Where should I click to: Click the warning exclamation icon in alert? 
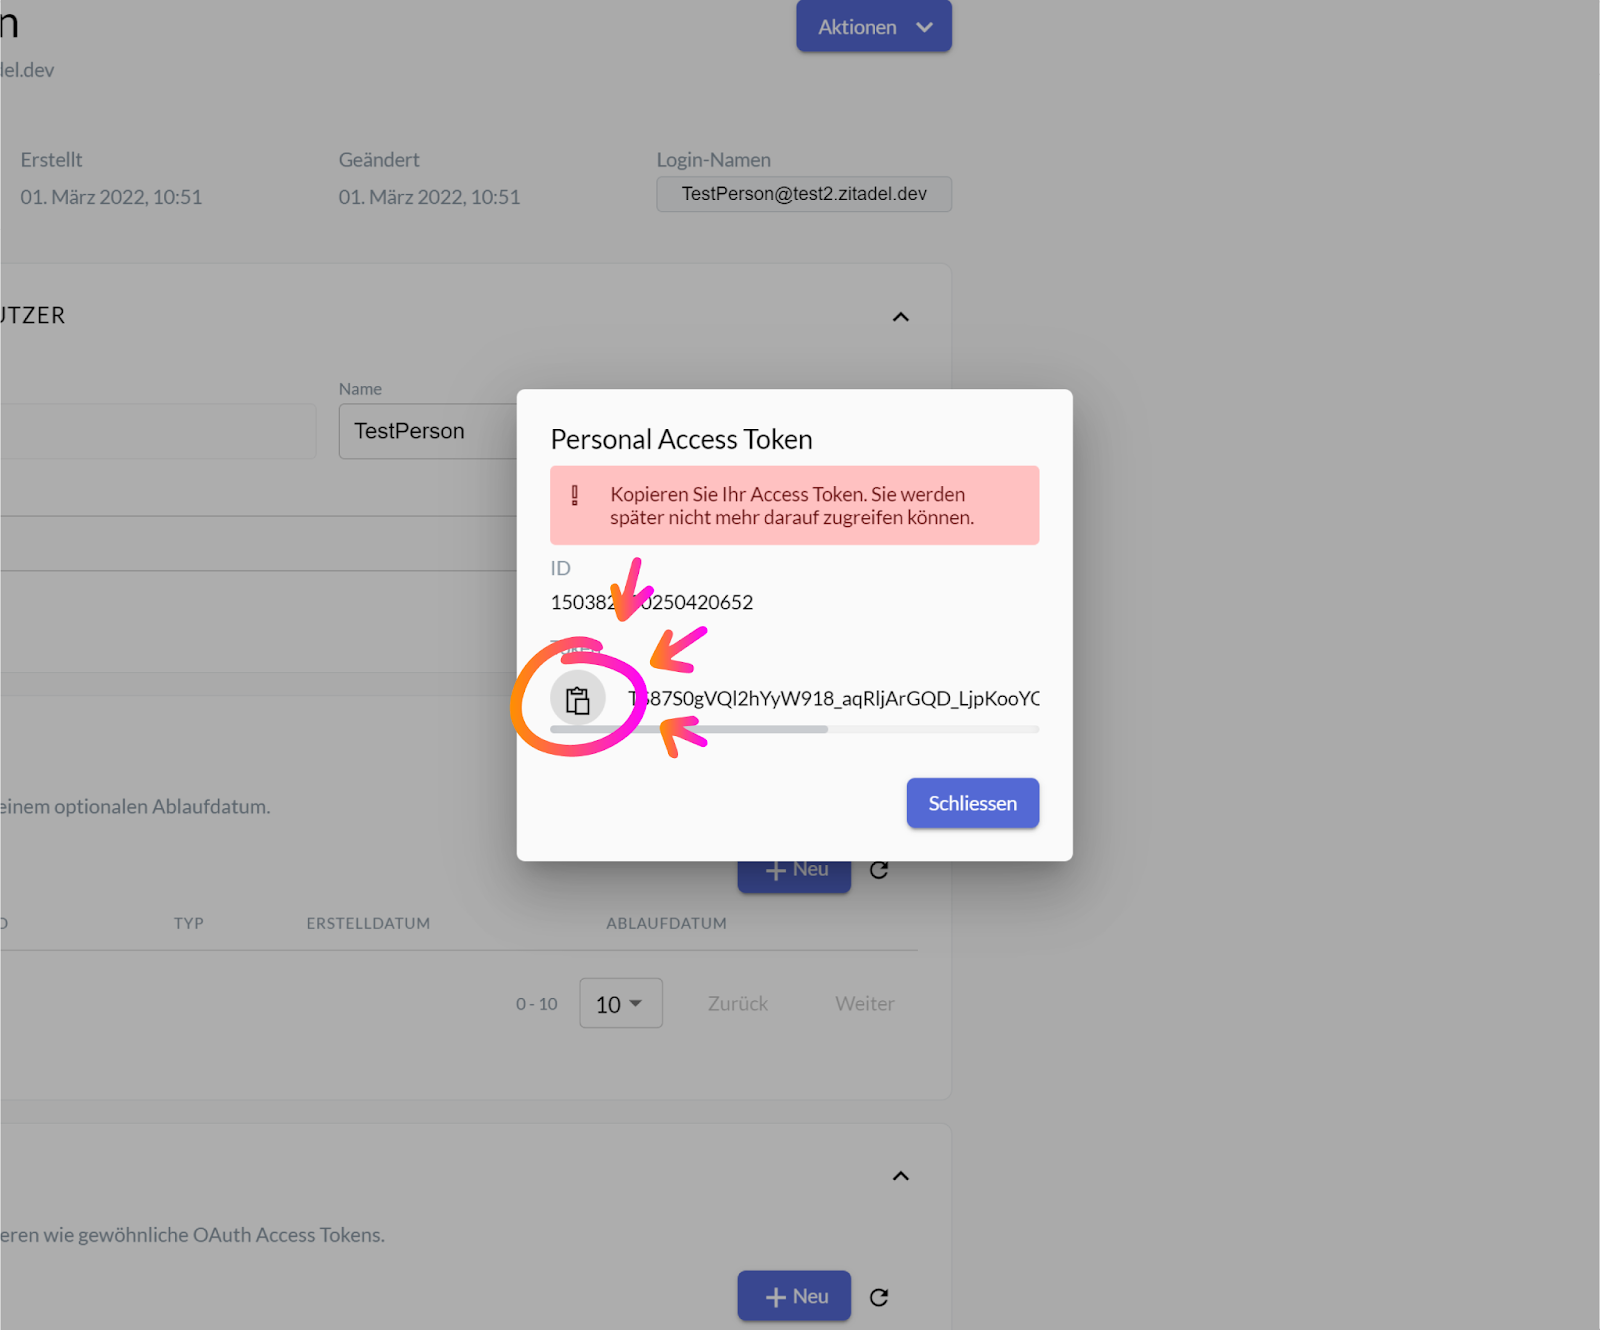(x=575, y=495)
